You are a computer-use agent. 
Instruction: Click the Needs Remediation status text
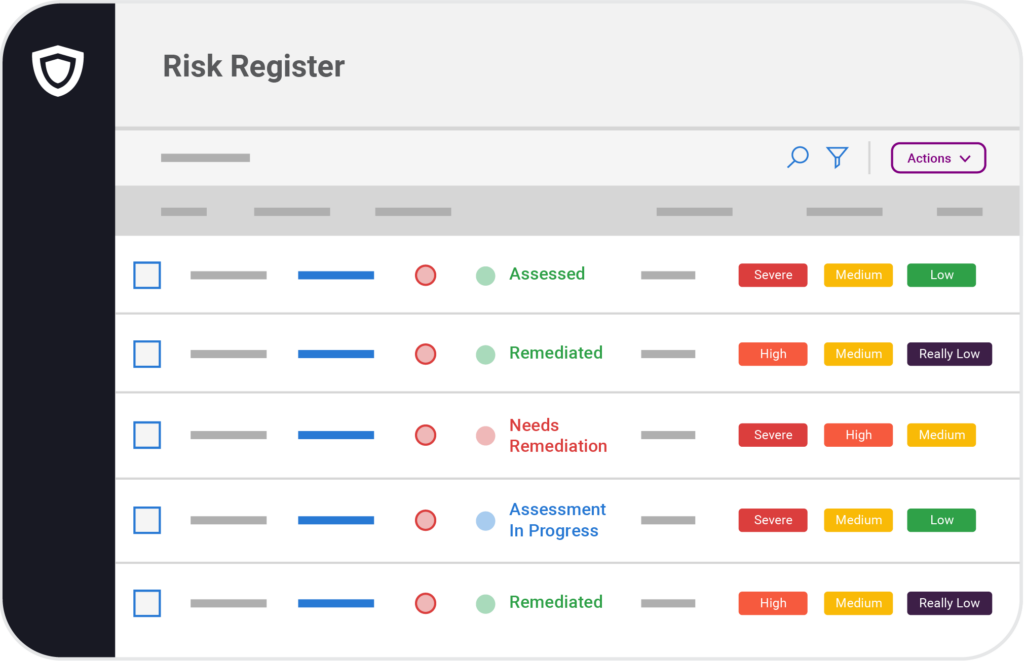tap(558, 435)
